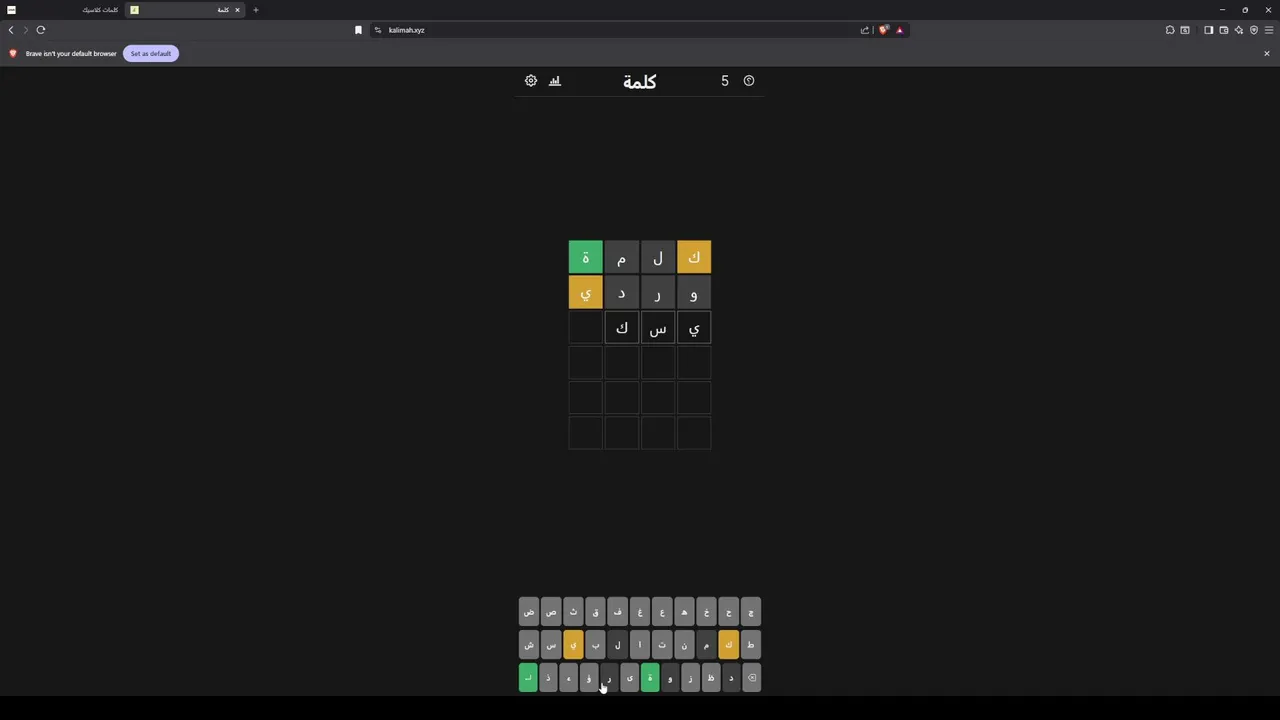Go back to the previous page

pos(11,30)
